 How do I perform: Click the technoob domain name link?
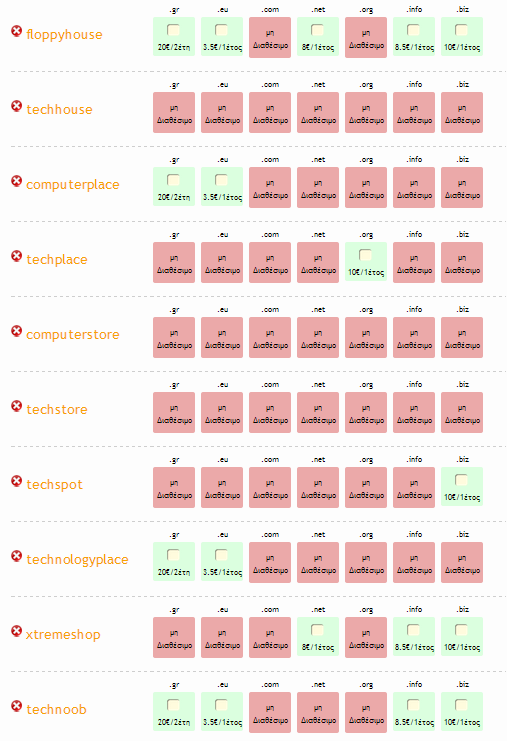(57, 709)
